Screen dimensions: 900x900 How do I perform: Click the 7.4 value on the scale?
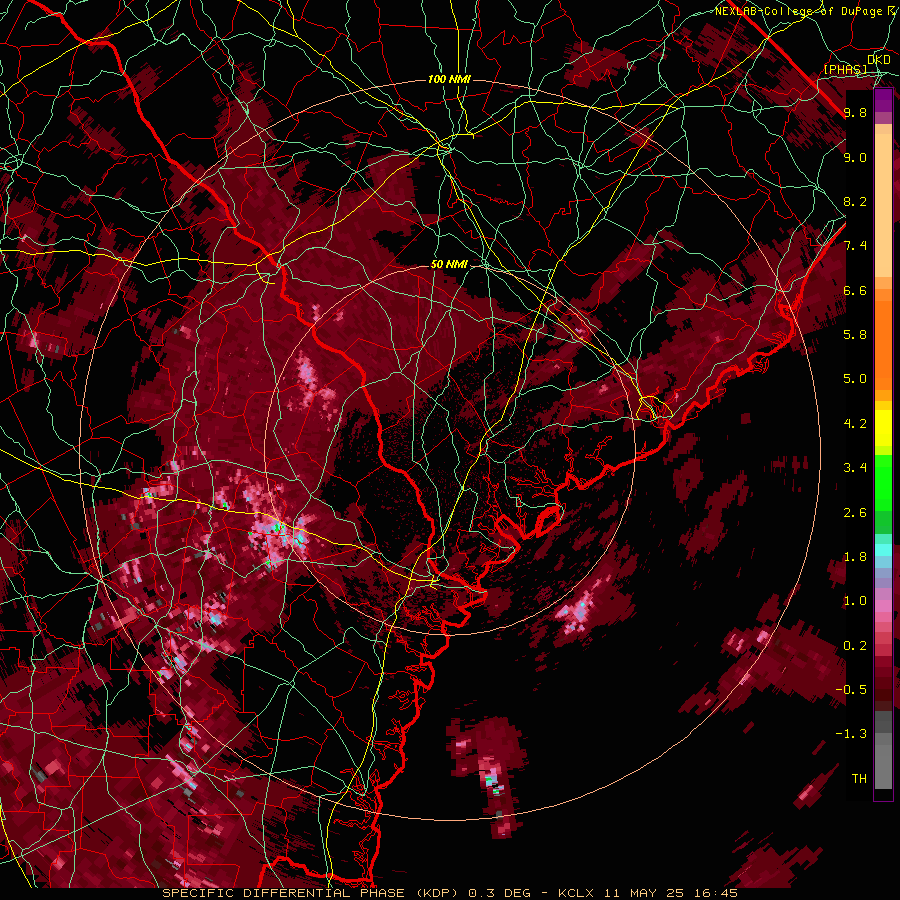coord(855,246)
